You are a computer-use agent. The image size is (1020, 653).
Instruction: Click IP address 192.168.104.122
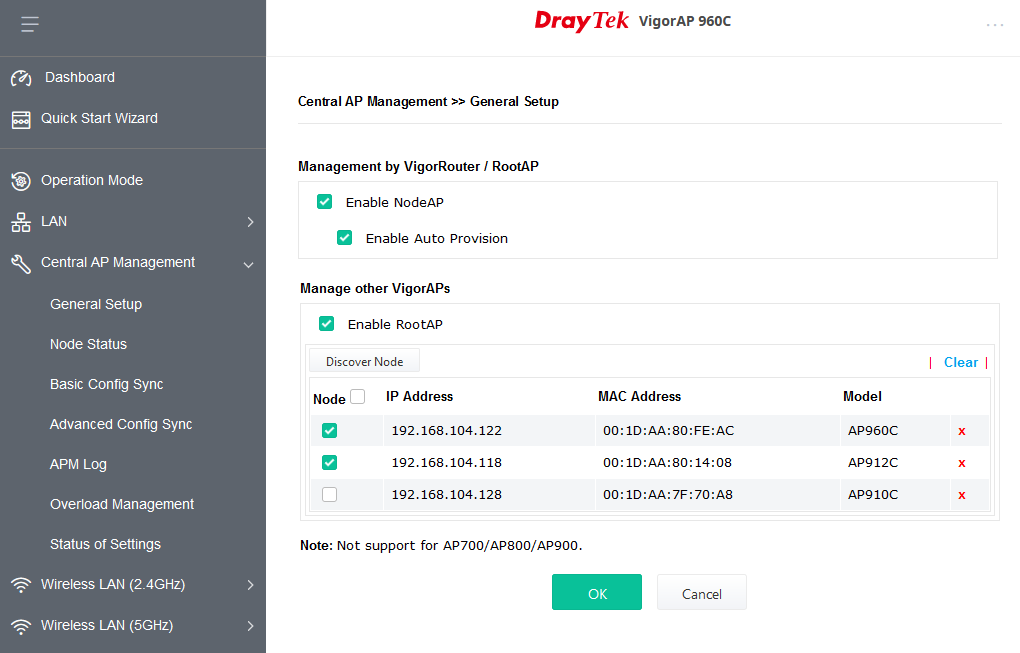coord(447,431)
